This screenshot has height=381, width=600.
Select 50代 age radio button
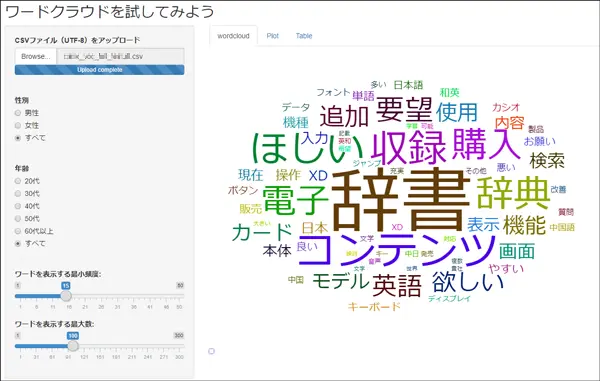(x=18, y=218)
